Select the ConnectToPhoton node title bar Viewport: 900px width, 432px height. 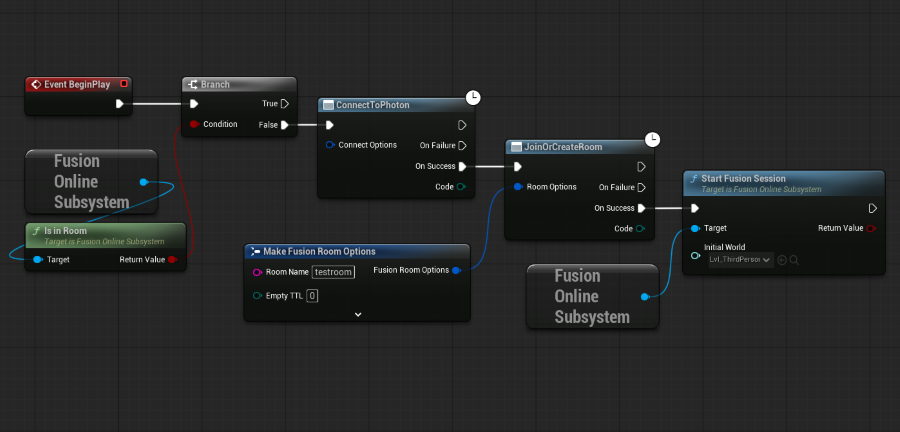click(x=396, y=105)
